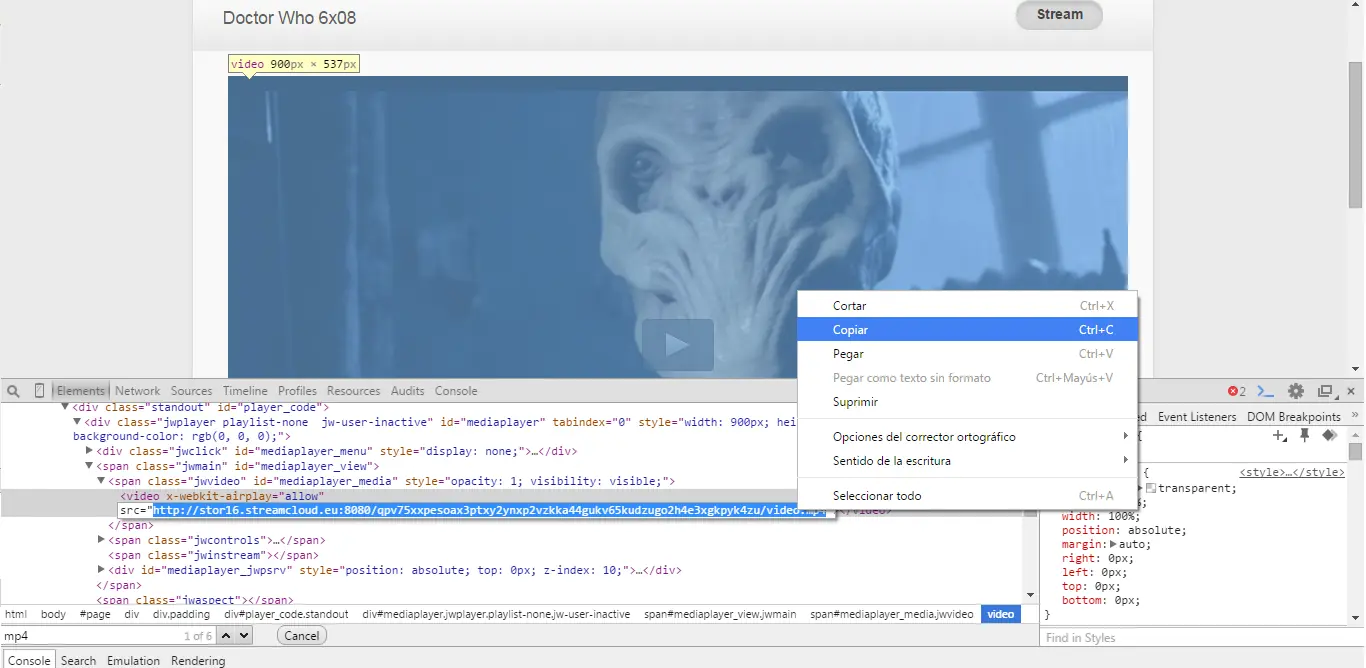This screenshot has height=668, width=1366.
Task: Click the dock/undock window icon
Action: coord(1326,391)
